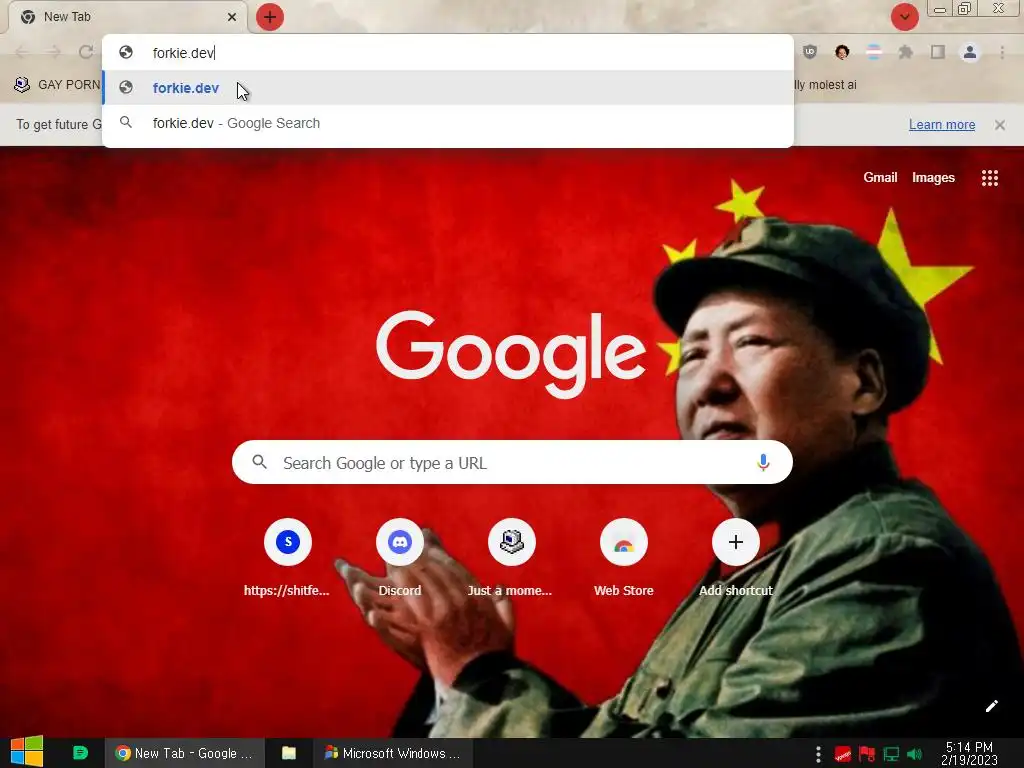Open the Web Store shortcut
1024x768 pixels.
(624, 558)
